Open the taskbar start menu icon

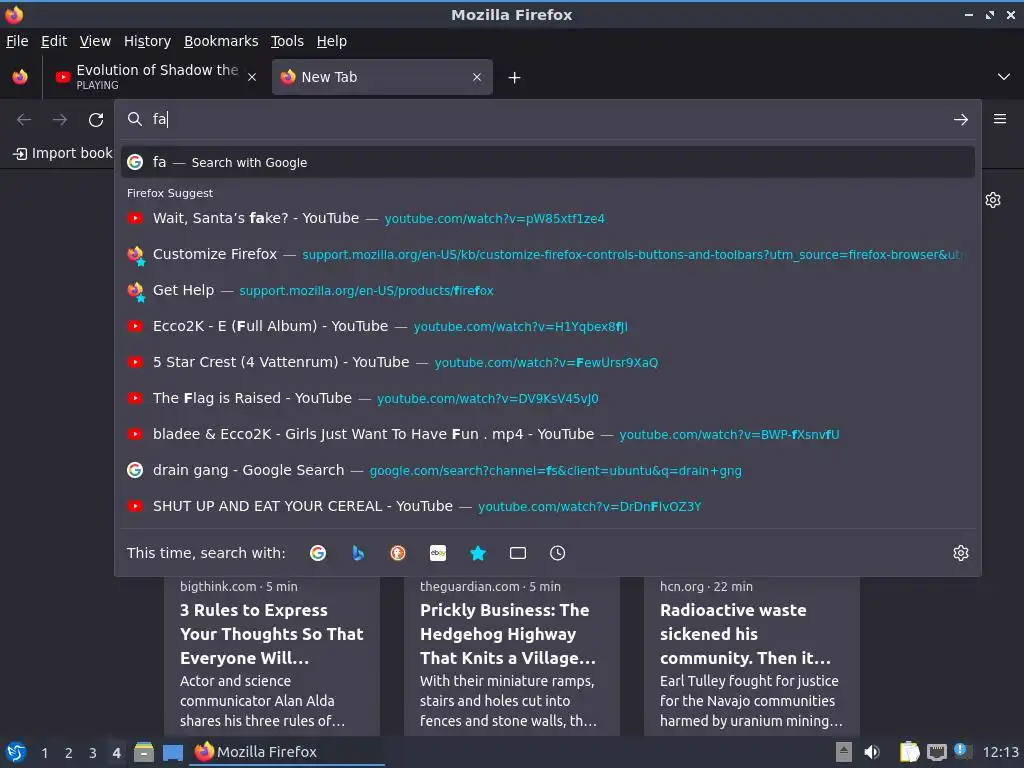[16, 752]
